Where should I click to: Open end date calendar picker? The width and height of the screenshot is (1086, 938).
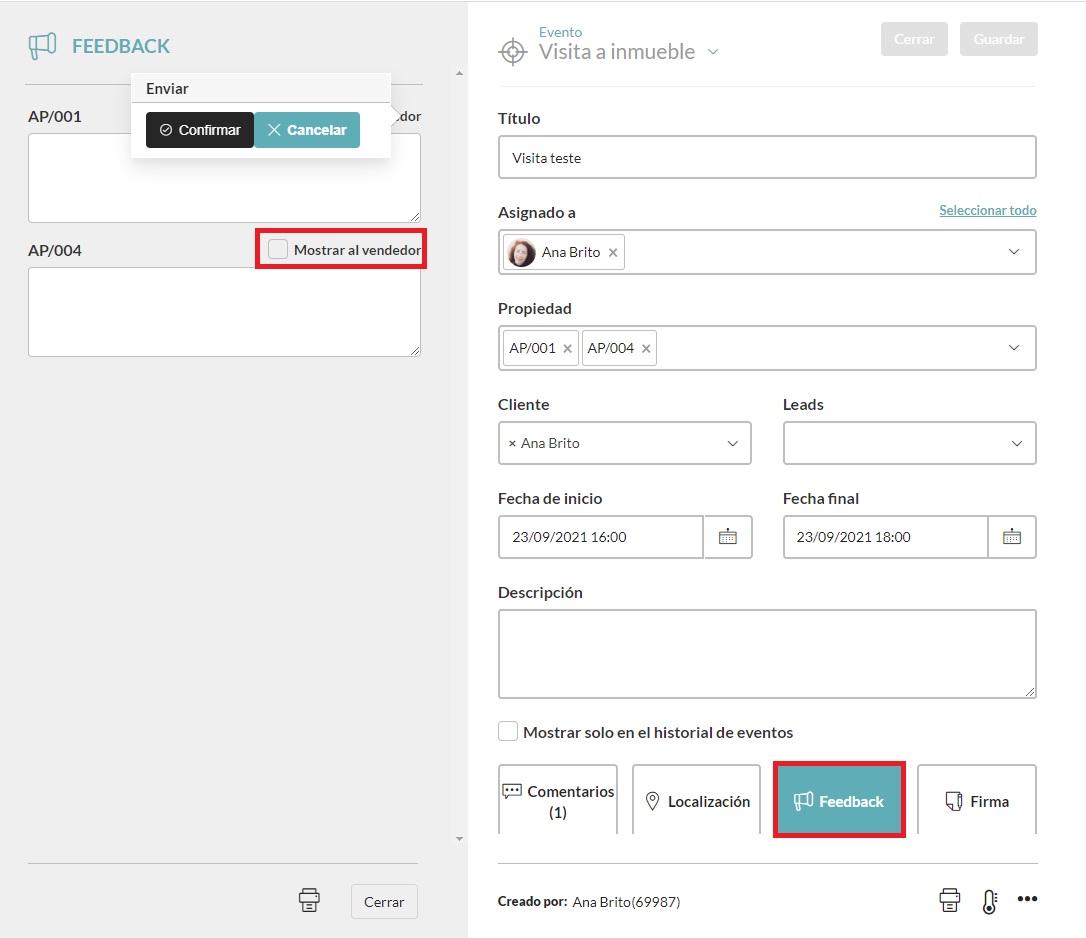[1012, 537]
